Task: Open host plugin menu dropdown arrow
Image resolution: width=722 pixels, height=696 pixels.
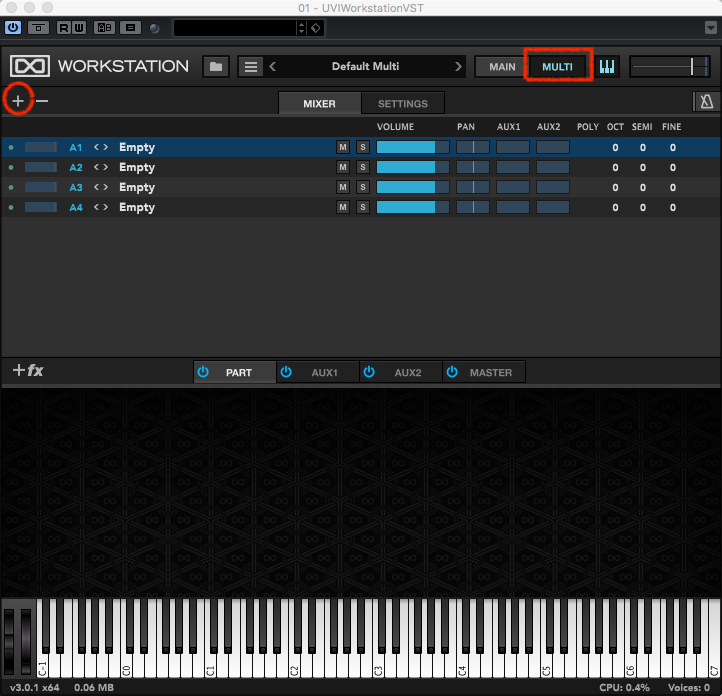Action: click(710, 28)
